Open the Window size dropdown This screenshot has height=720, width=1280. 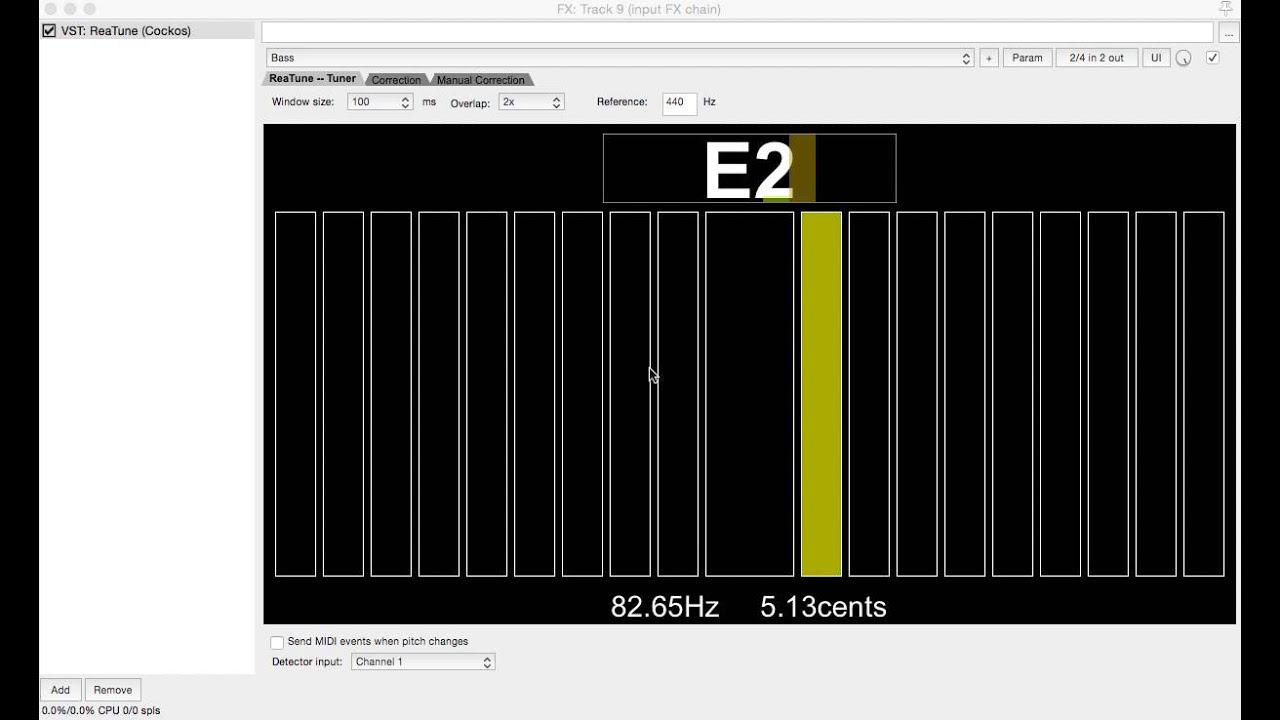(380, 102)
